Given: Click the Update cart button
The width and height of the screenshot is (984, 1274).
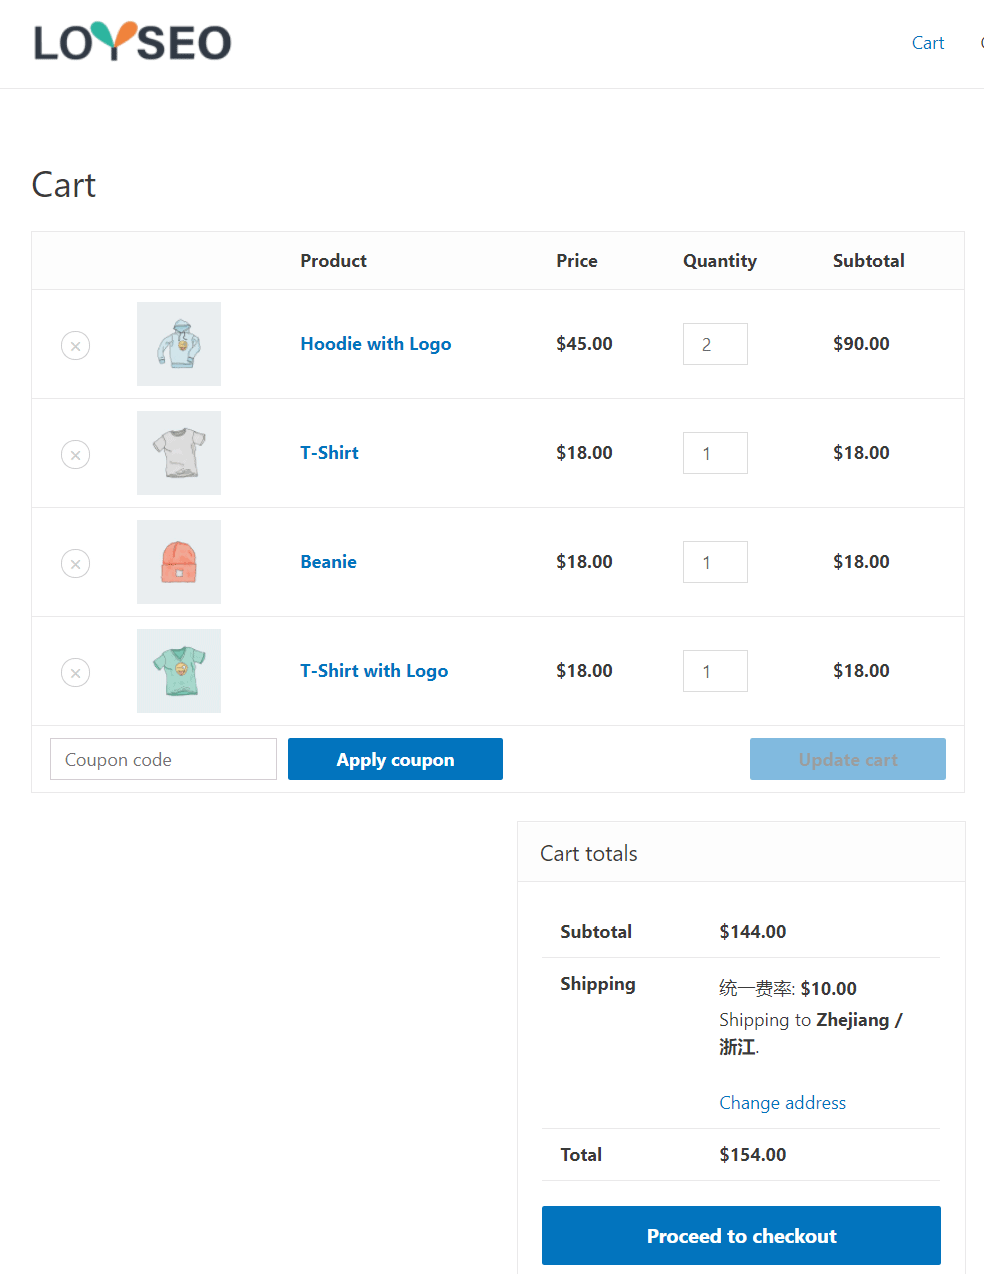Looking at the screenshot, I should point(848,759).
